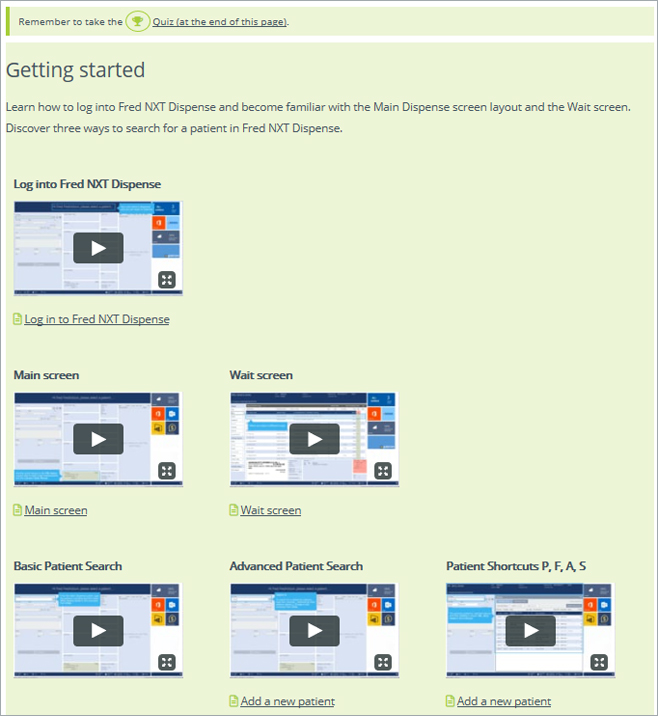Expand the Patient Shortcuts video to fullscreen
Image resolution: width=658 pixels, height=716 pixels.
pyautogui.click(x=599, y=662)
